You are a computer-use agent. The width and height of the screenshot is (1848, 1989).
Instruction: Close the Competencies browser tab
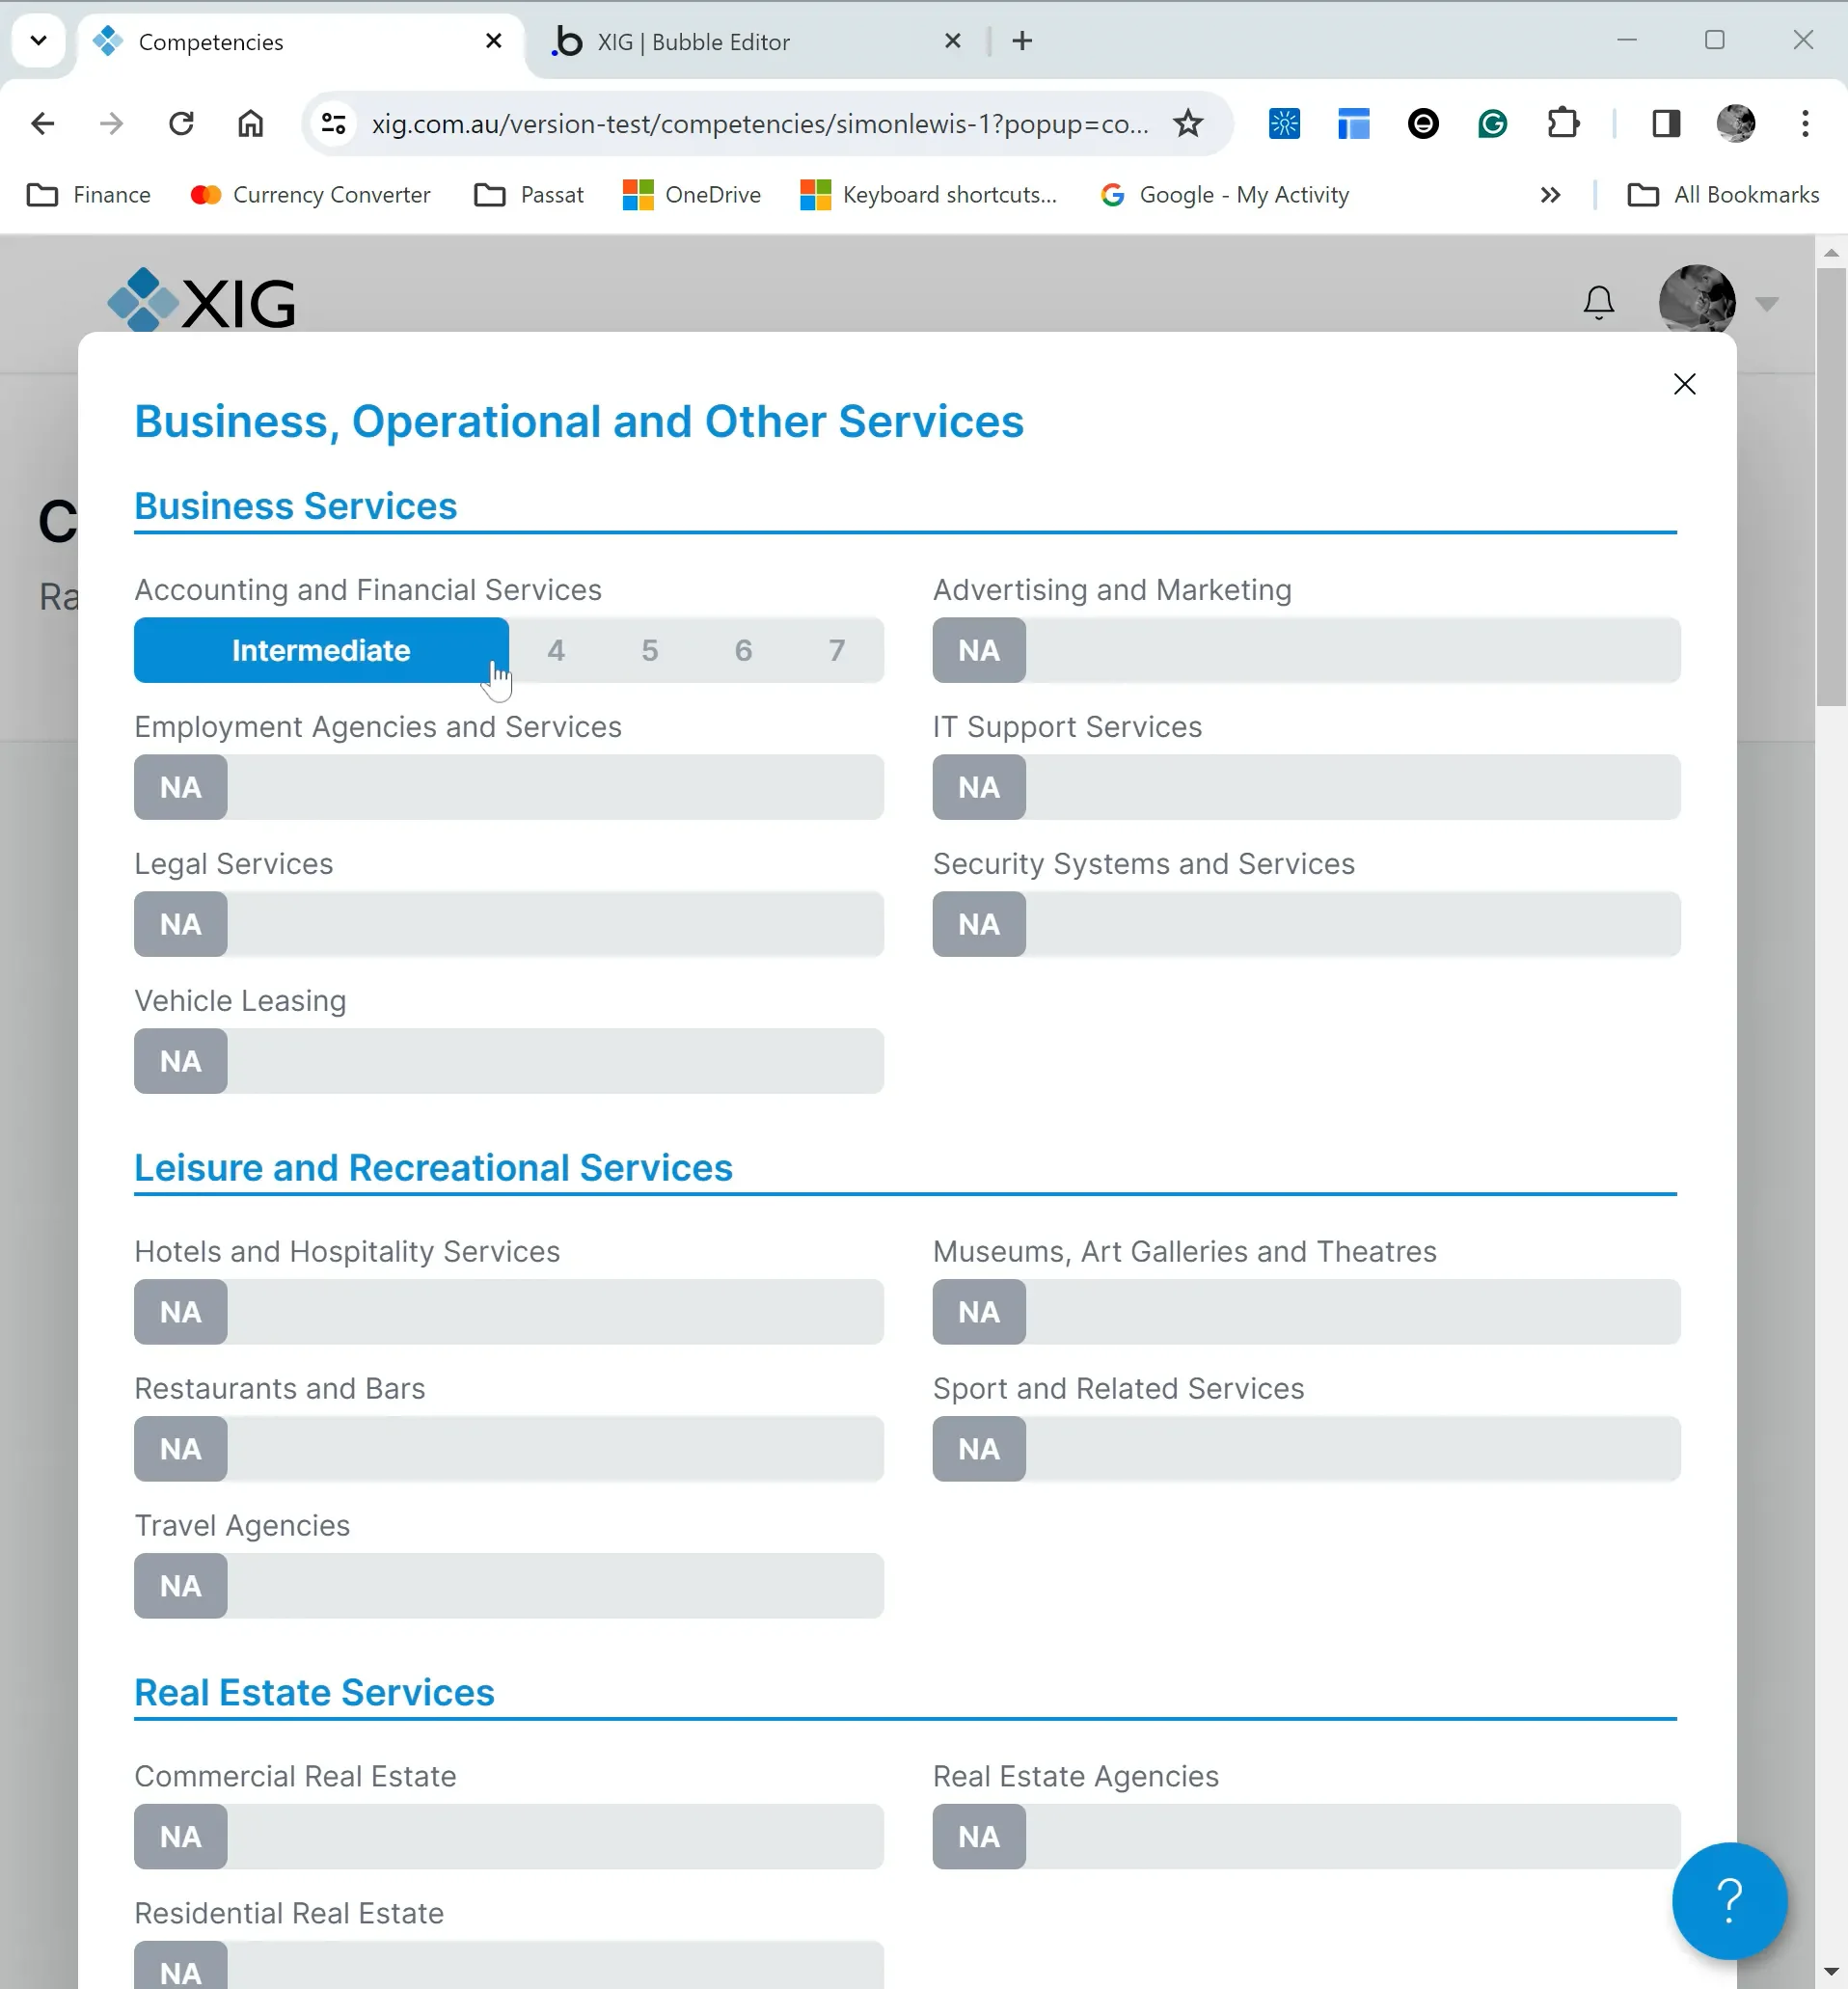click(493, 41)
